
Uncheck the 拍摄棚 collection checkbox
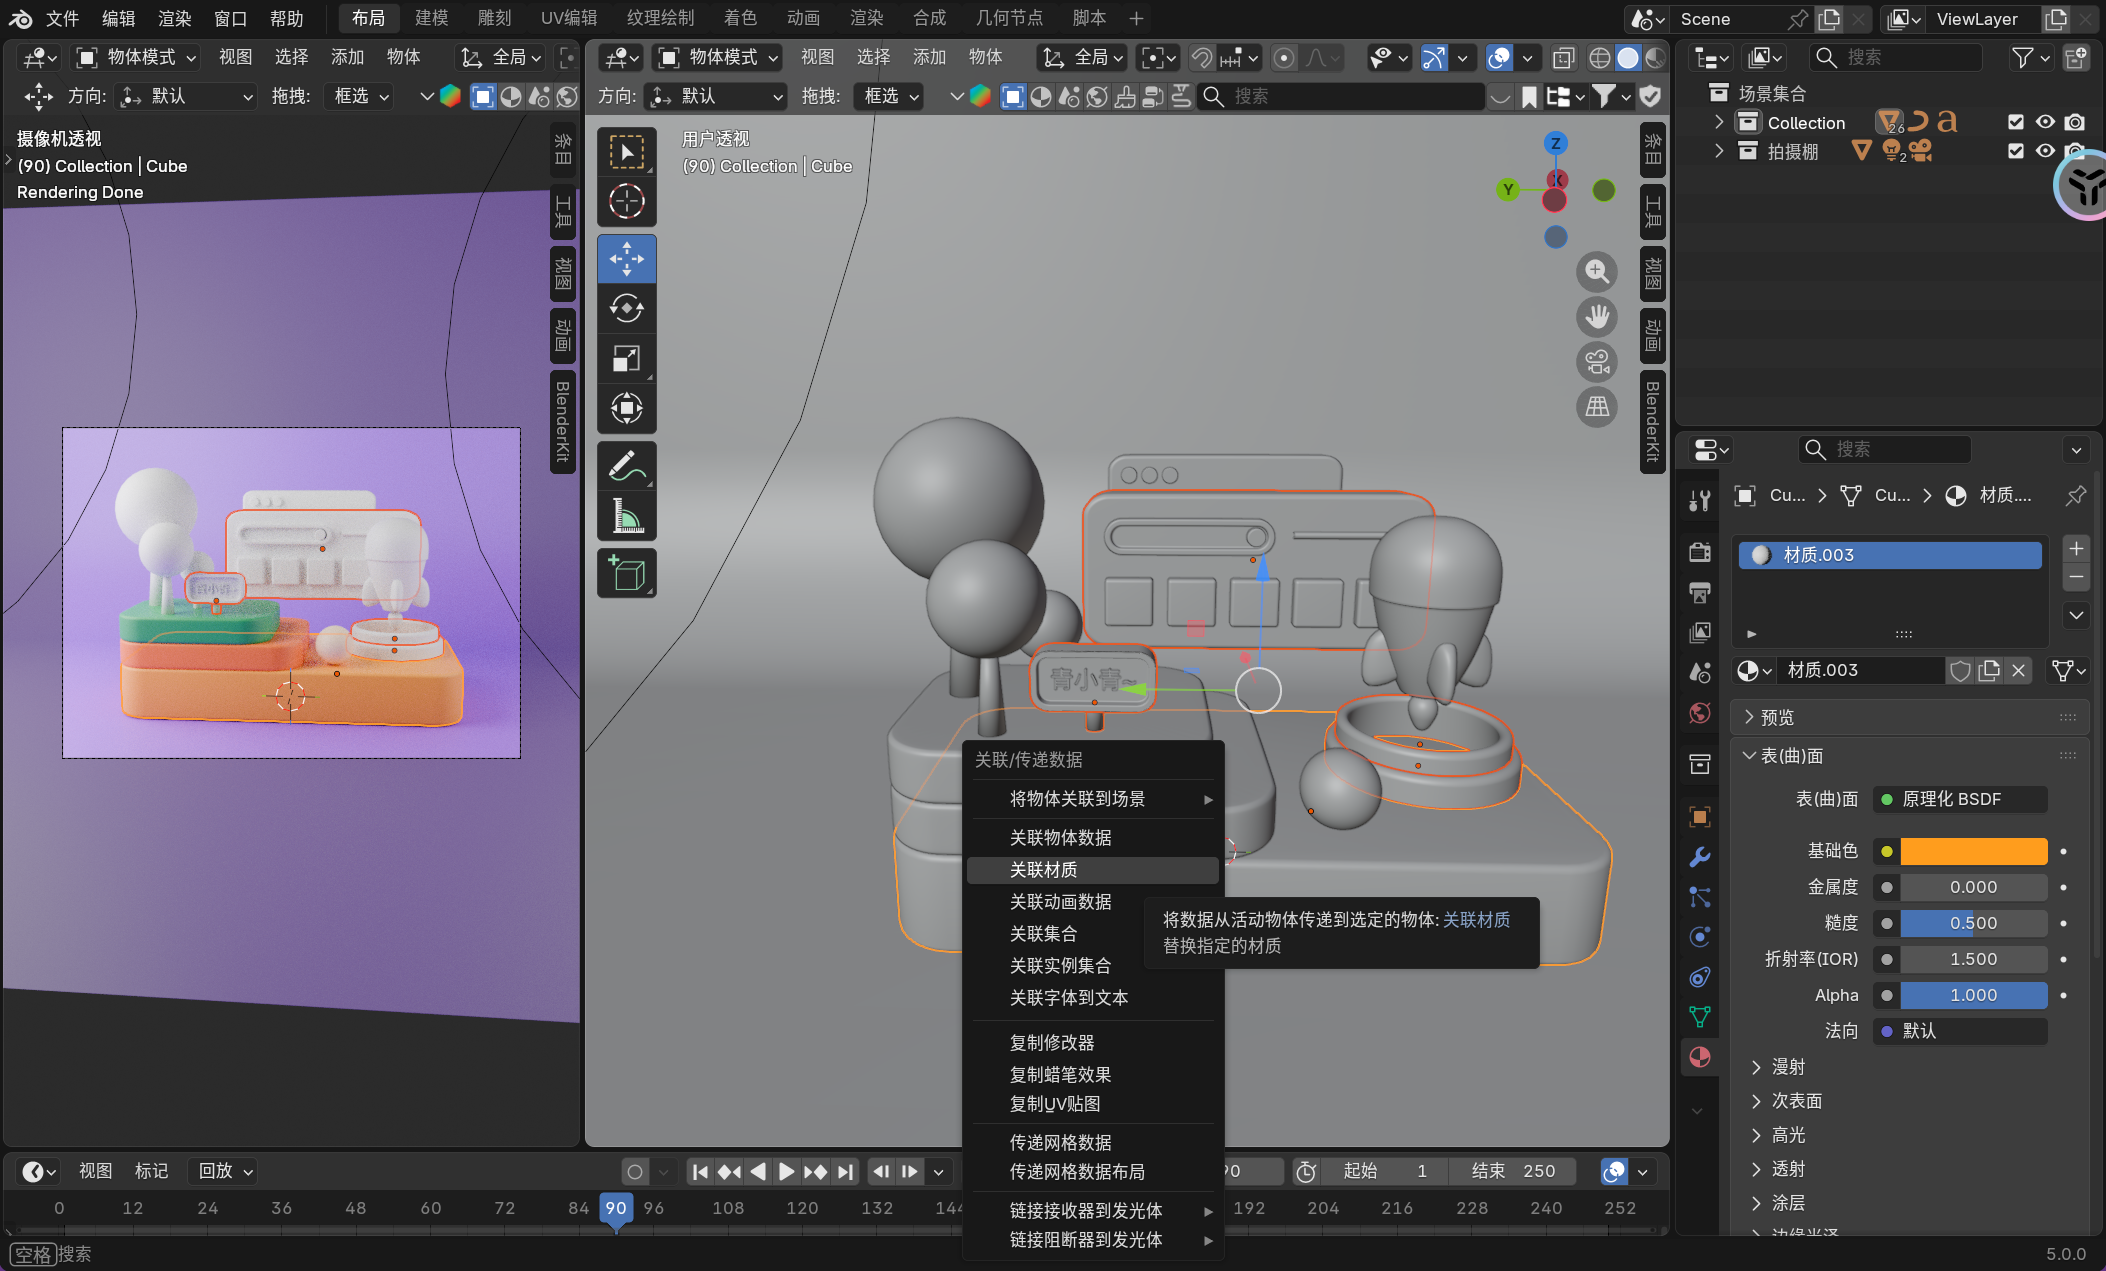pyautogui.click(x=2015, y=151)
